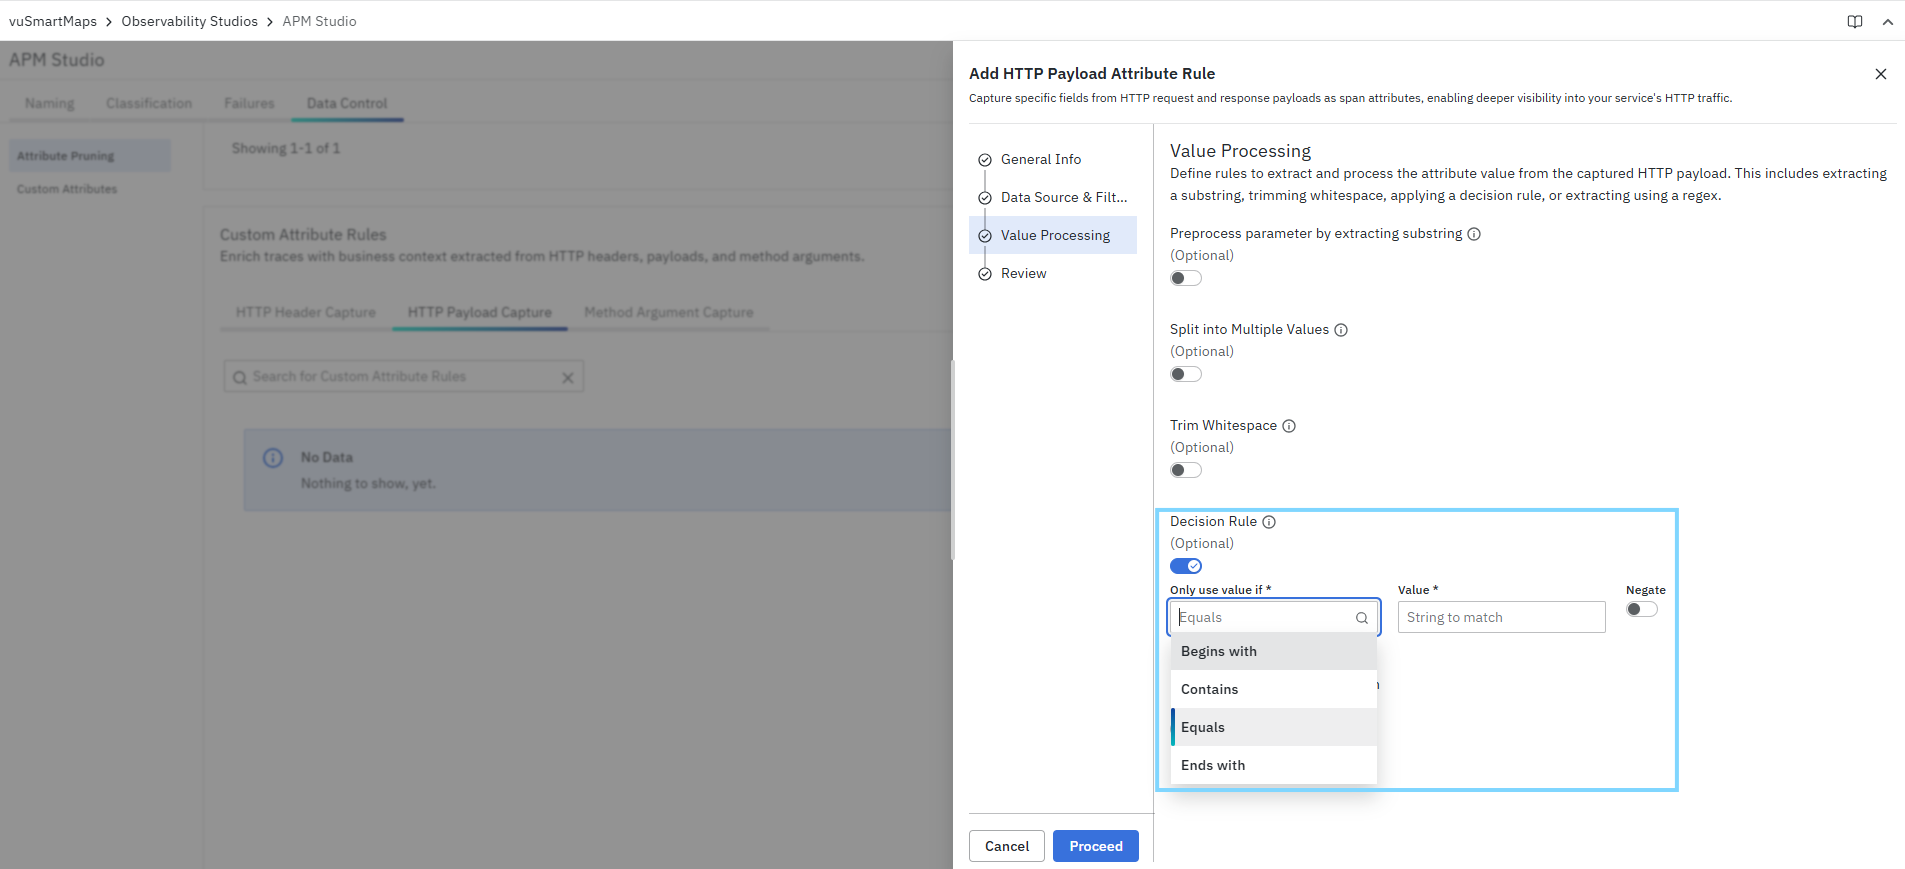1905x869 pixels.
Task: Switch to the Naming tab
Action: [x=50, y=103]
